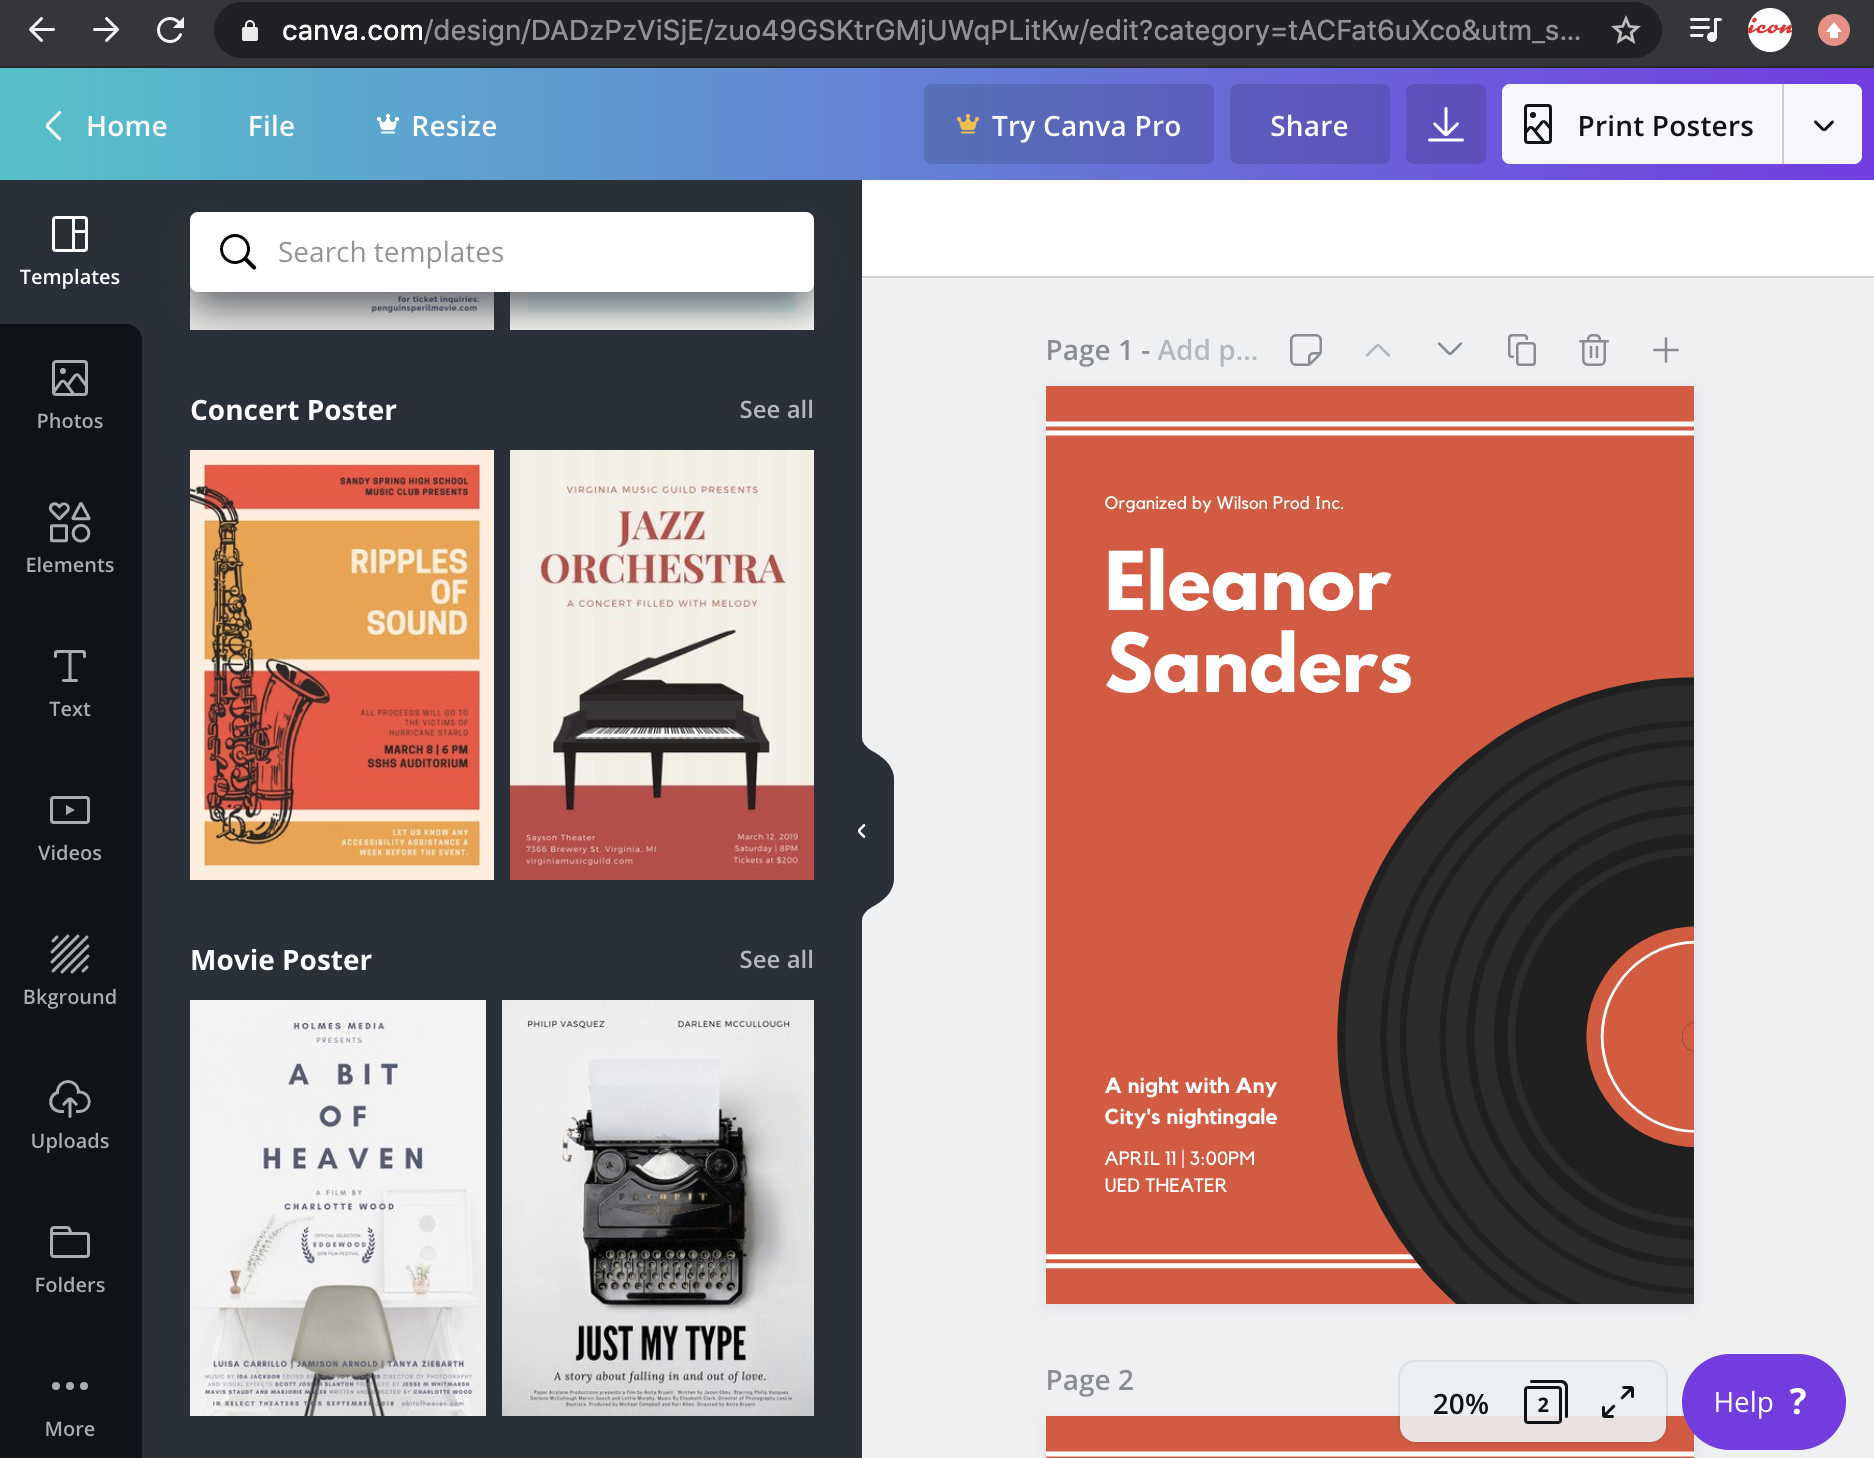Screen dimensions: 1874x1458
Task: Select the Text tool in sidebar
Action: [70, 684]
